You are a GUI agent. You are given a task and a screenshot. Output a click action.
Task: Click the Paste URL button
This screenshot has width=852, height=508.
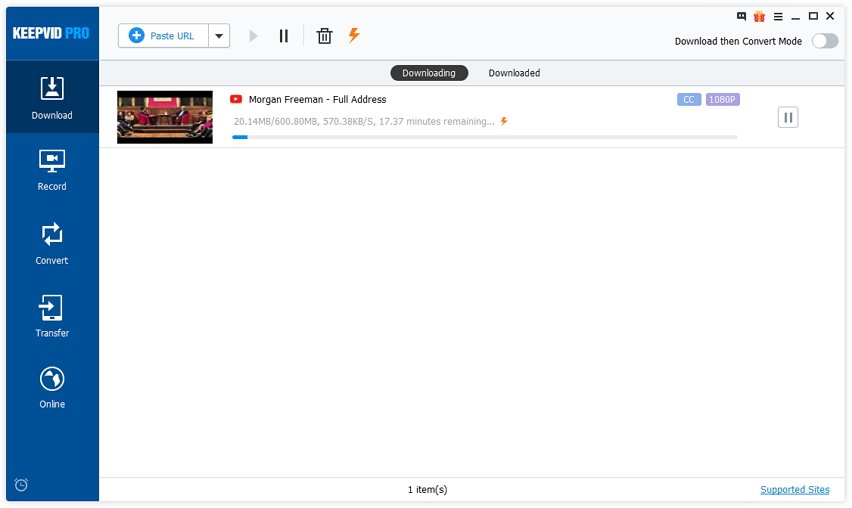tap(163, 36)
